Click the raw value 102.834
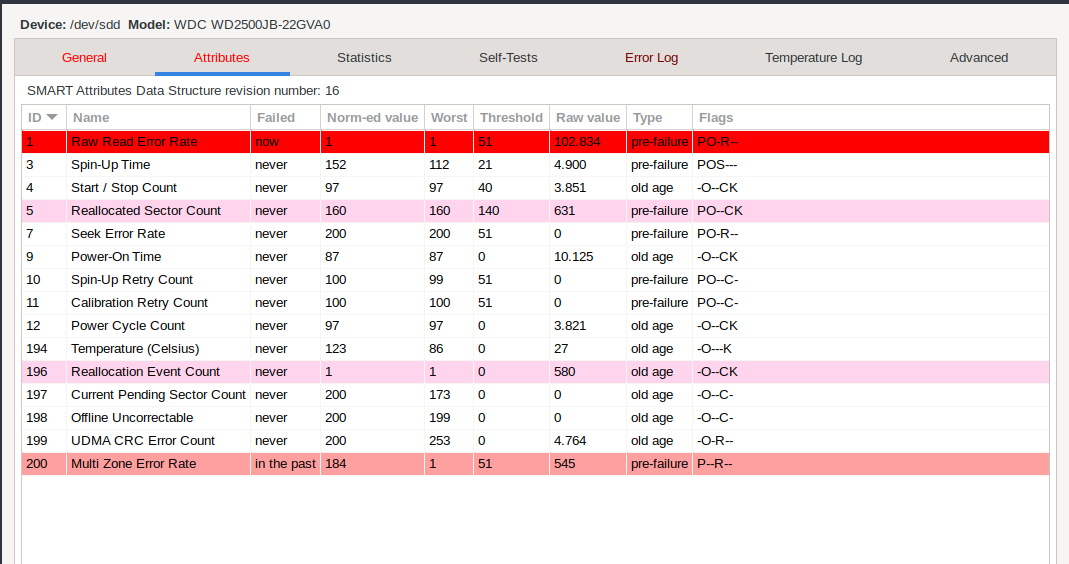Viewport: 1069px width, 564px height. (577, 142)
